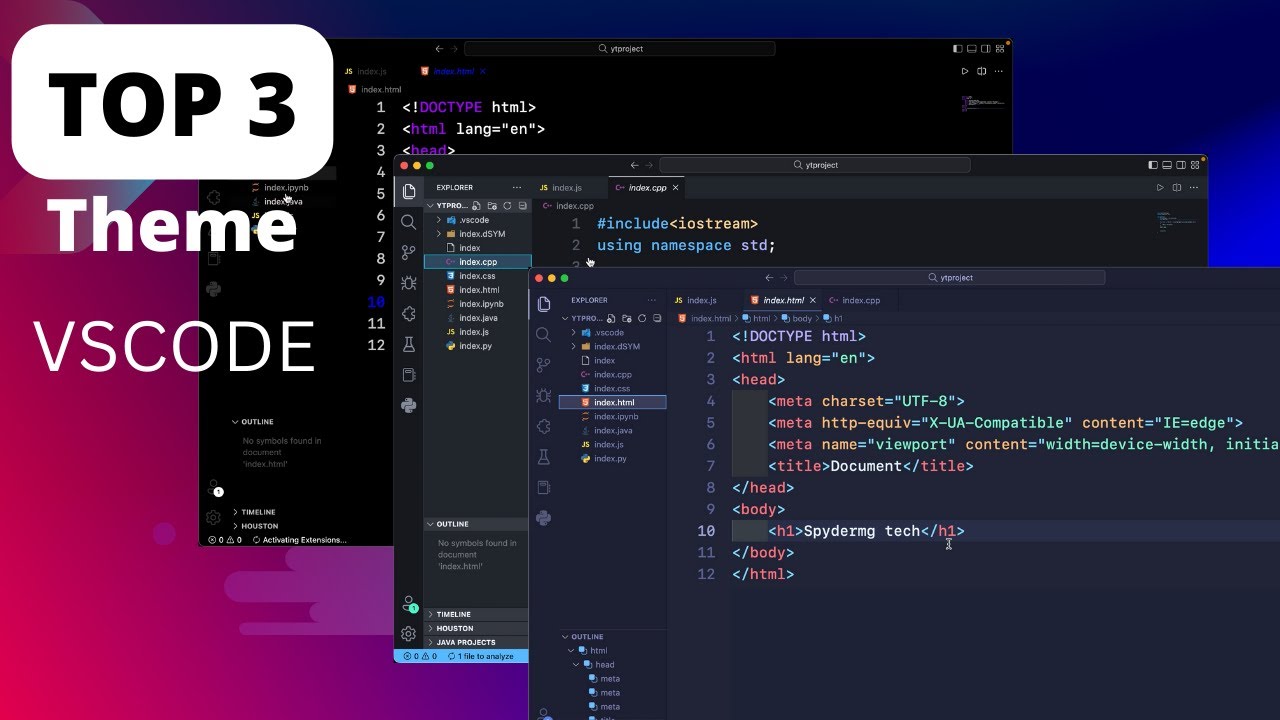
Task: Switch to index.js tab in front window
Action: [704, 300]
